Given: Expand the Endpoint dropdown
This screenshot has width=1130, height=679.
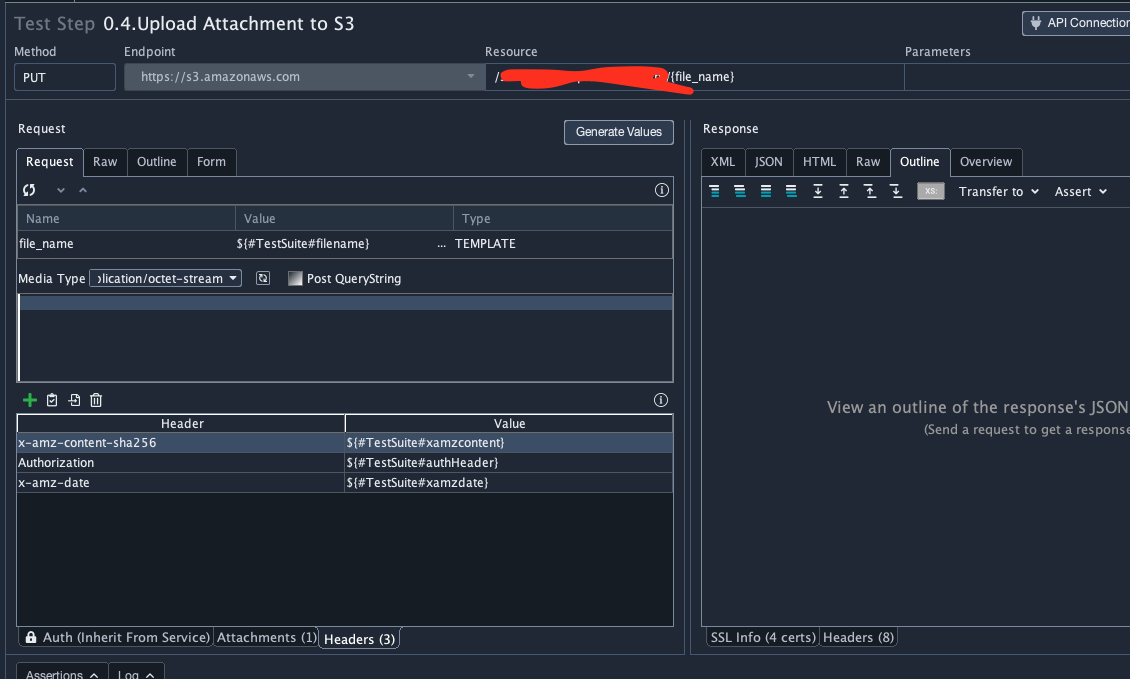Looking at the screenshot, I should (x=471, y=77).
